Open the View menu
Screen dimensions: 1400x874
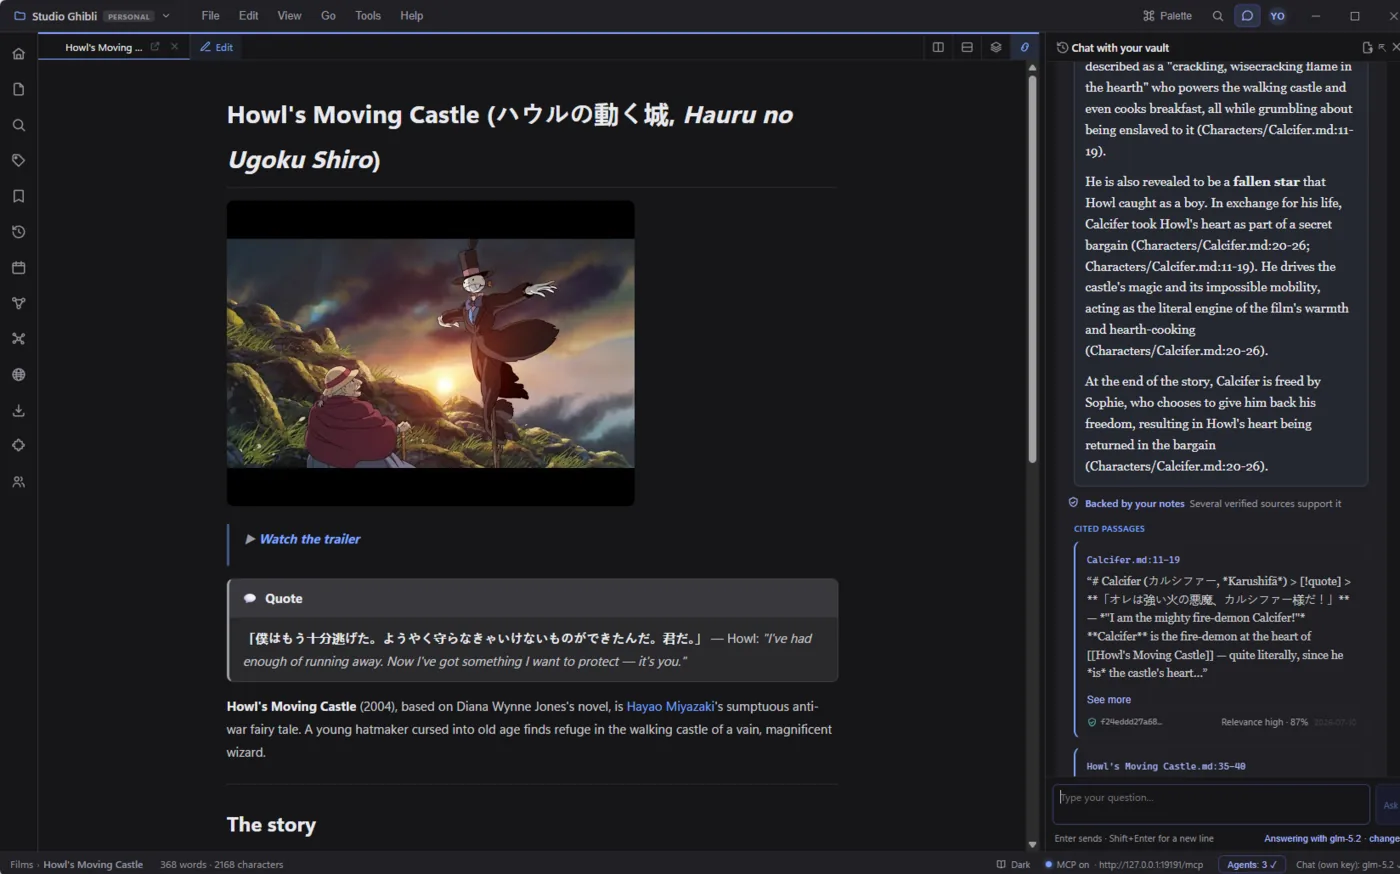tap(289, 16)
